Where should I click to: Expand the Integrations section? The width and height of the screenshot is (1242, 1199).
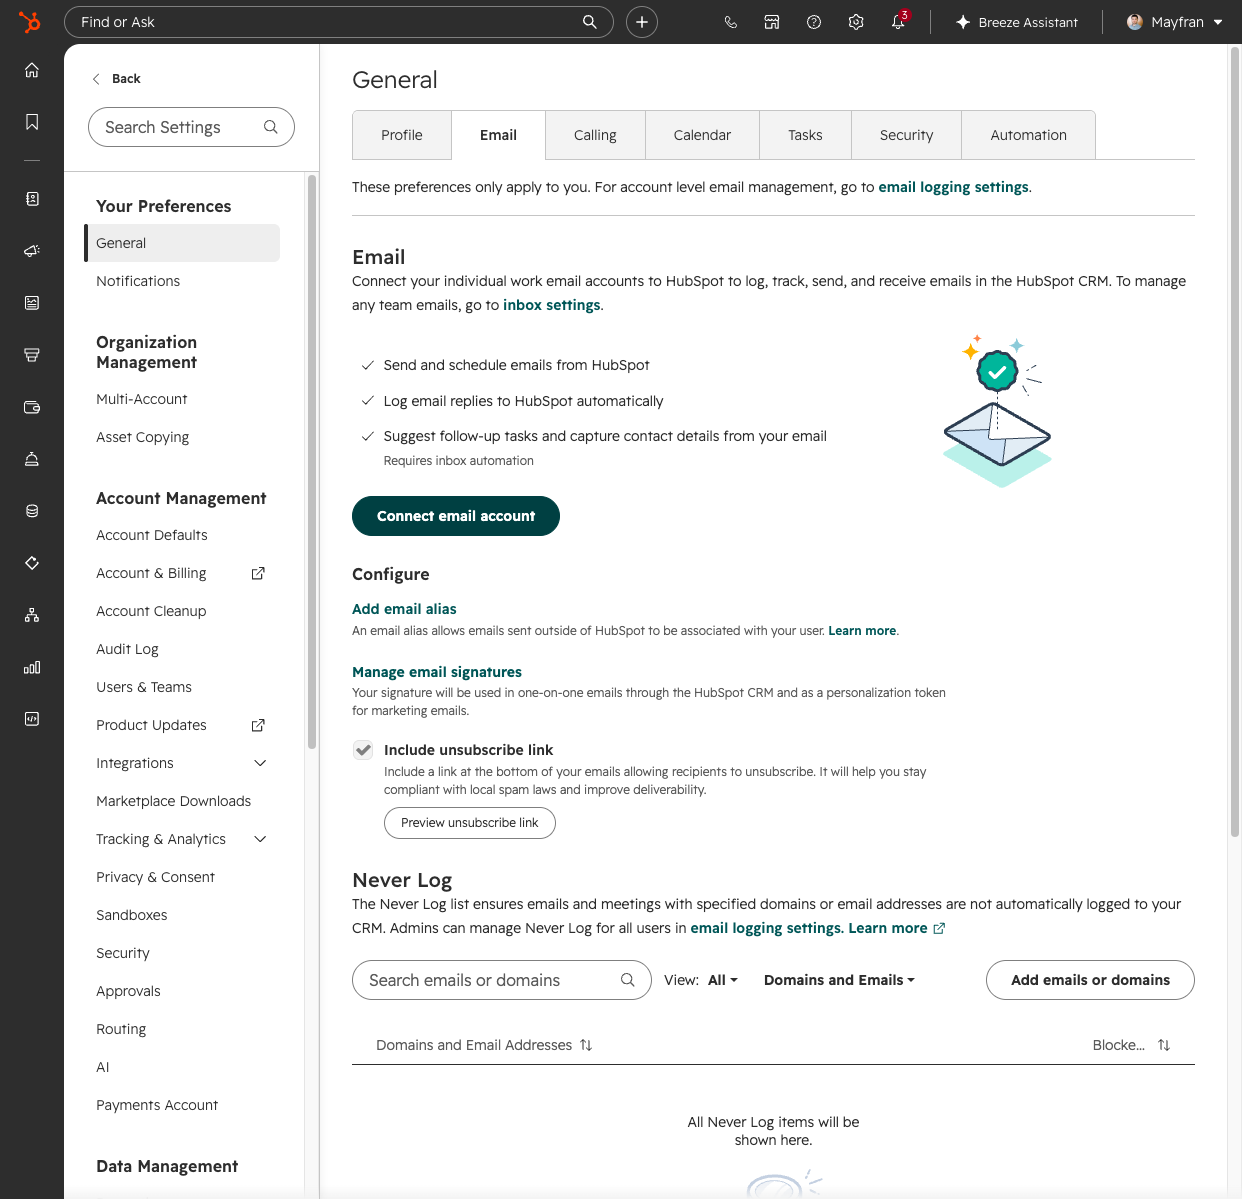click(260, 763)
